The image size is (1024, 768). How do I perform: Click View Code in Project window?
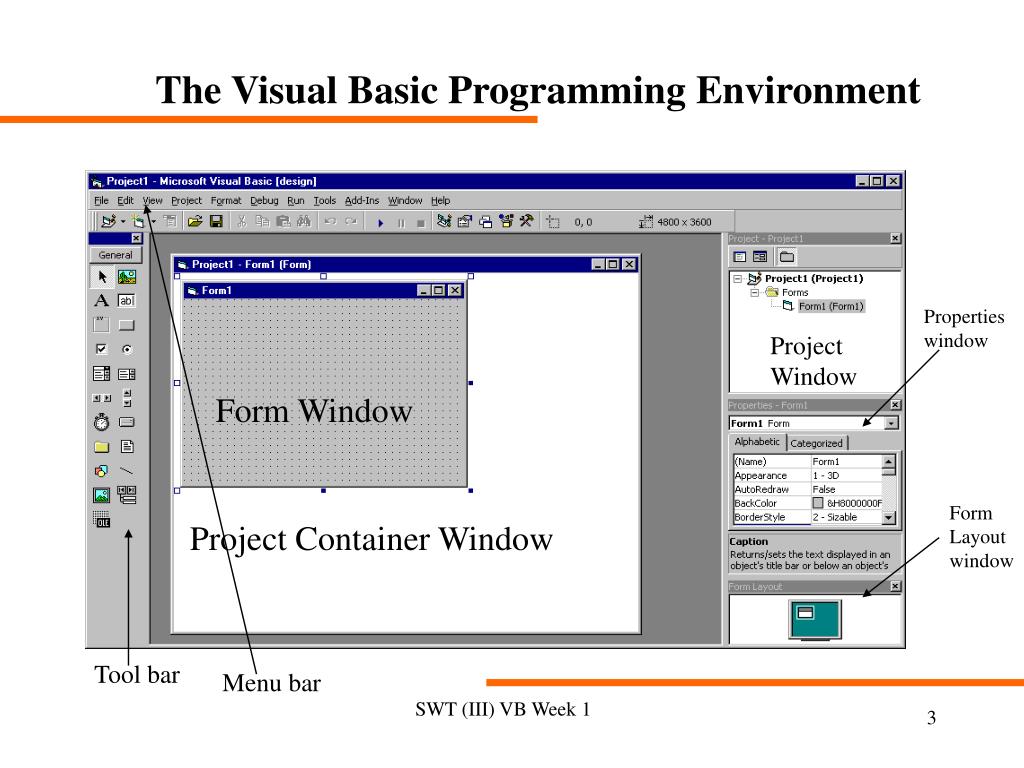(x=740, y=257)
